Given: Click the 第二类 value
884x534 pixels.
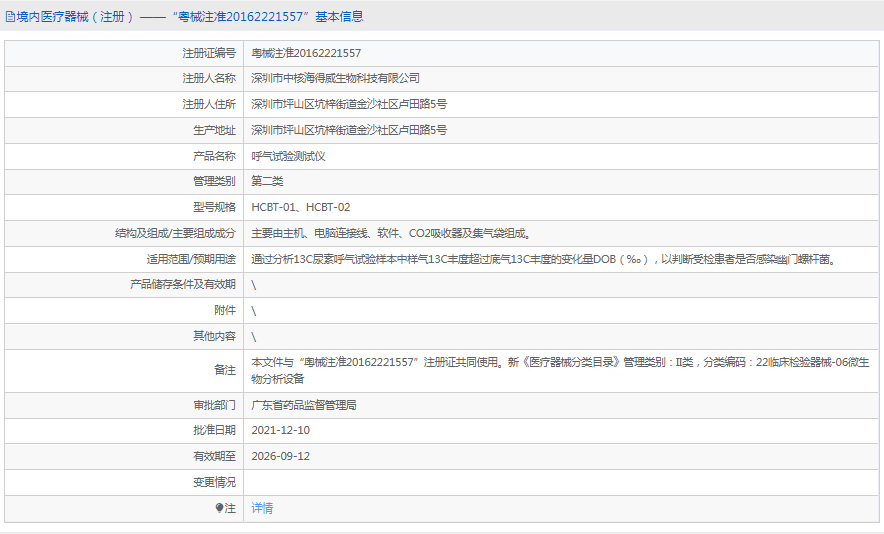Looking at the screenshot, I should tap(267, 181).
